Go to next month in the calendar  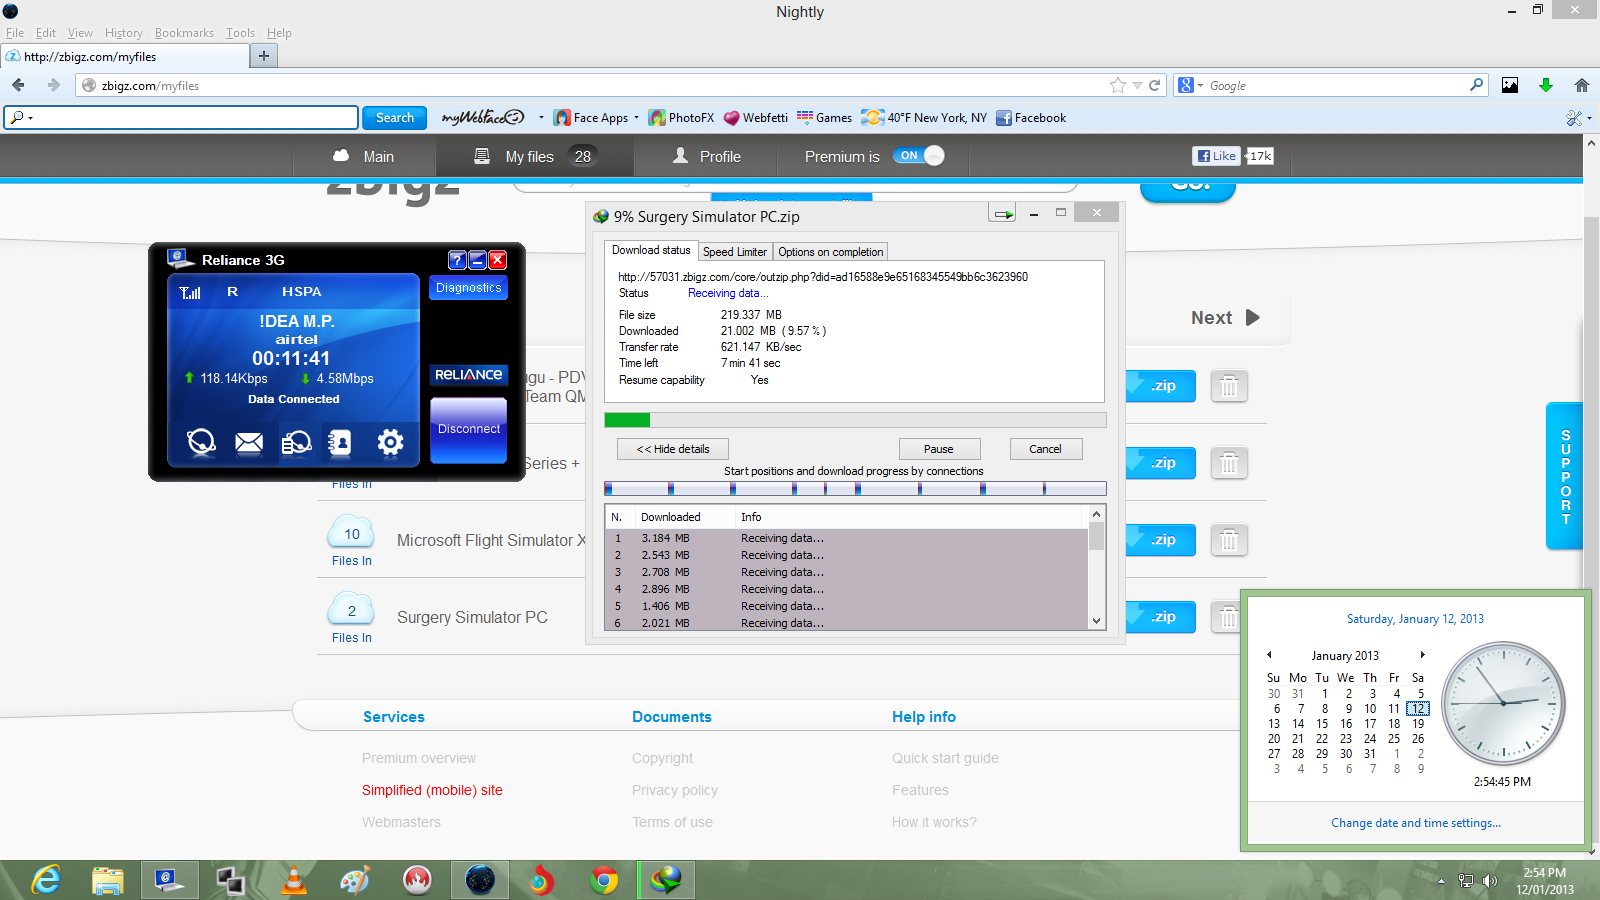(1422, 655)
